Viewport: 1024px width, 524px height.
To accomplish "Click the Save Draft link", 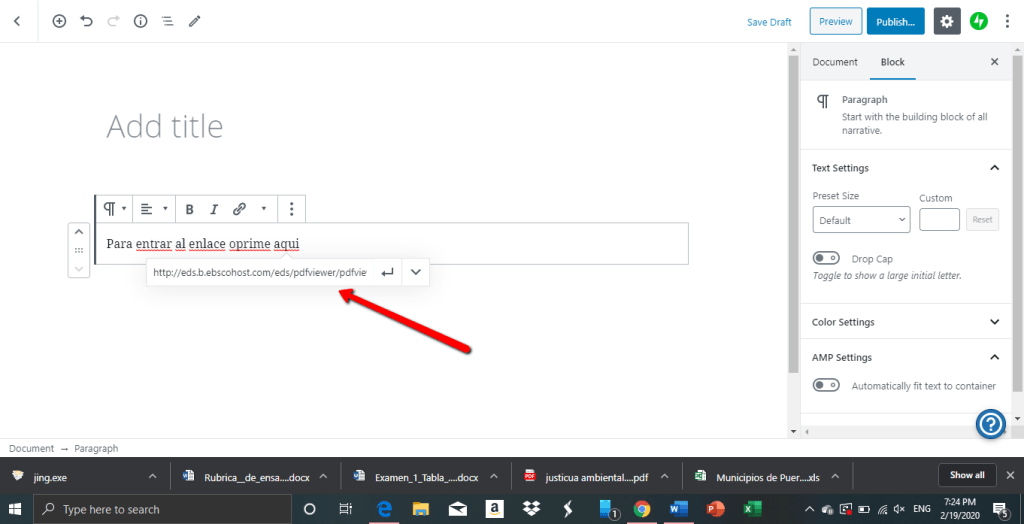I will point(769,22).
